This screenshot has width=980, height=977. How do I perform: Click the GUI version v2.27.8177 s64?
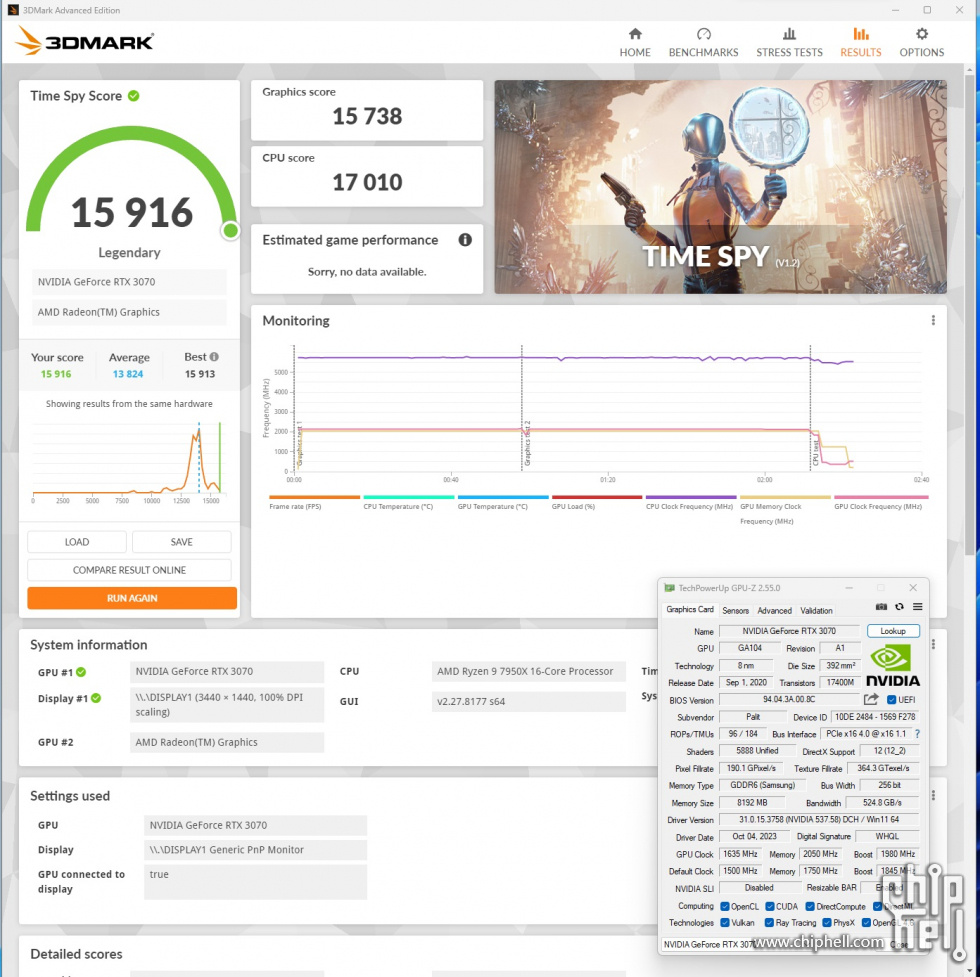tap(528, 701)
